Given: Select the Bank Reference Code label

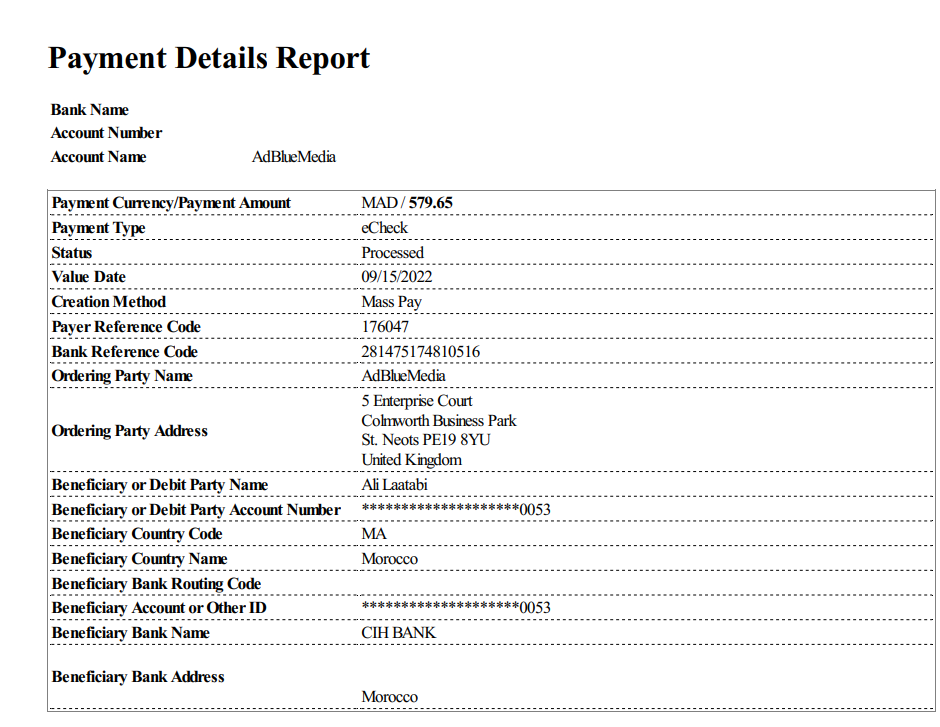Looking at the screenshot, I should [x=125, y=352].
